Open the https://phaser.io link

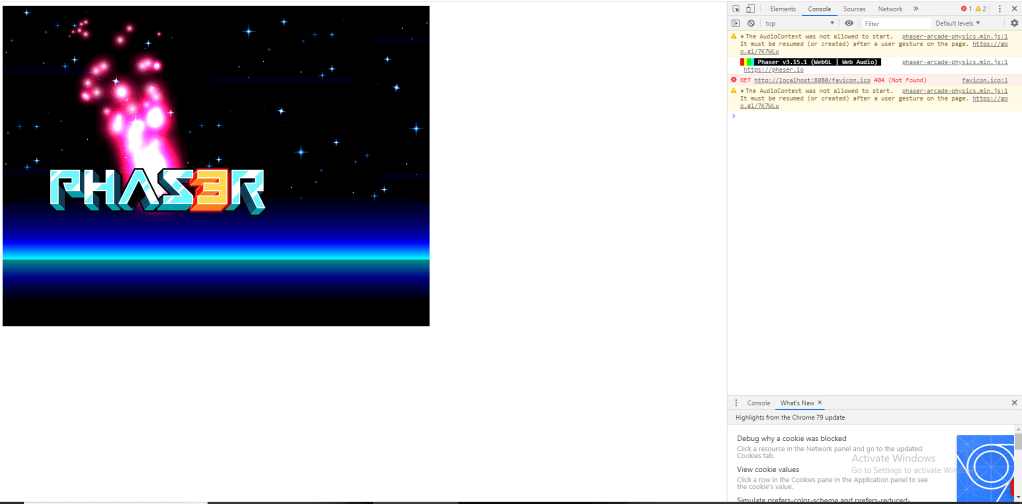tap(773, 70)
